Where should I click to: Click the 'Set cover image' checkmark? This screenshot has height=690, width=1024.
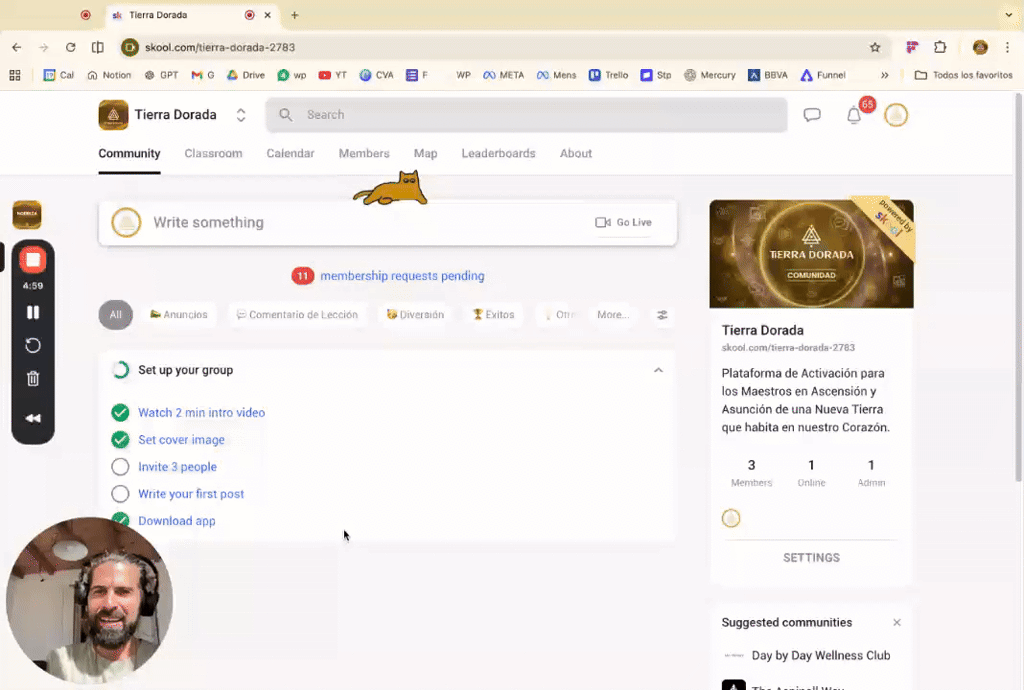(120, 440)
